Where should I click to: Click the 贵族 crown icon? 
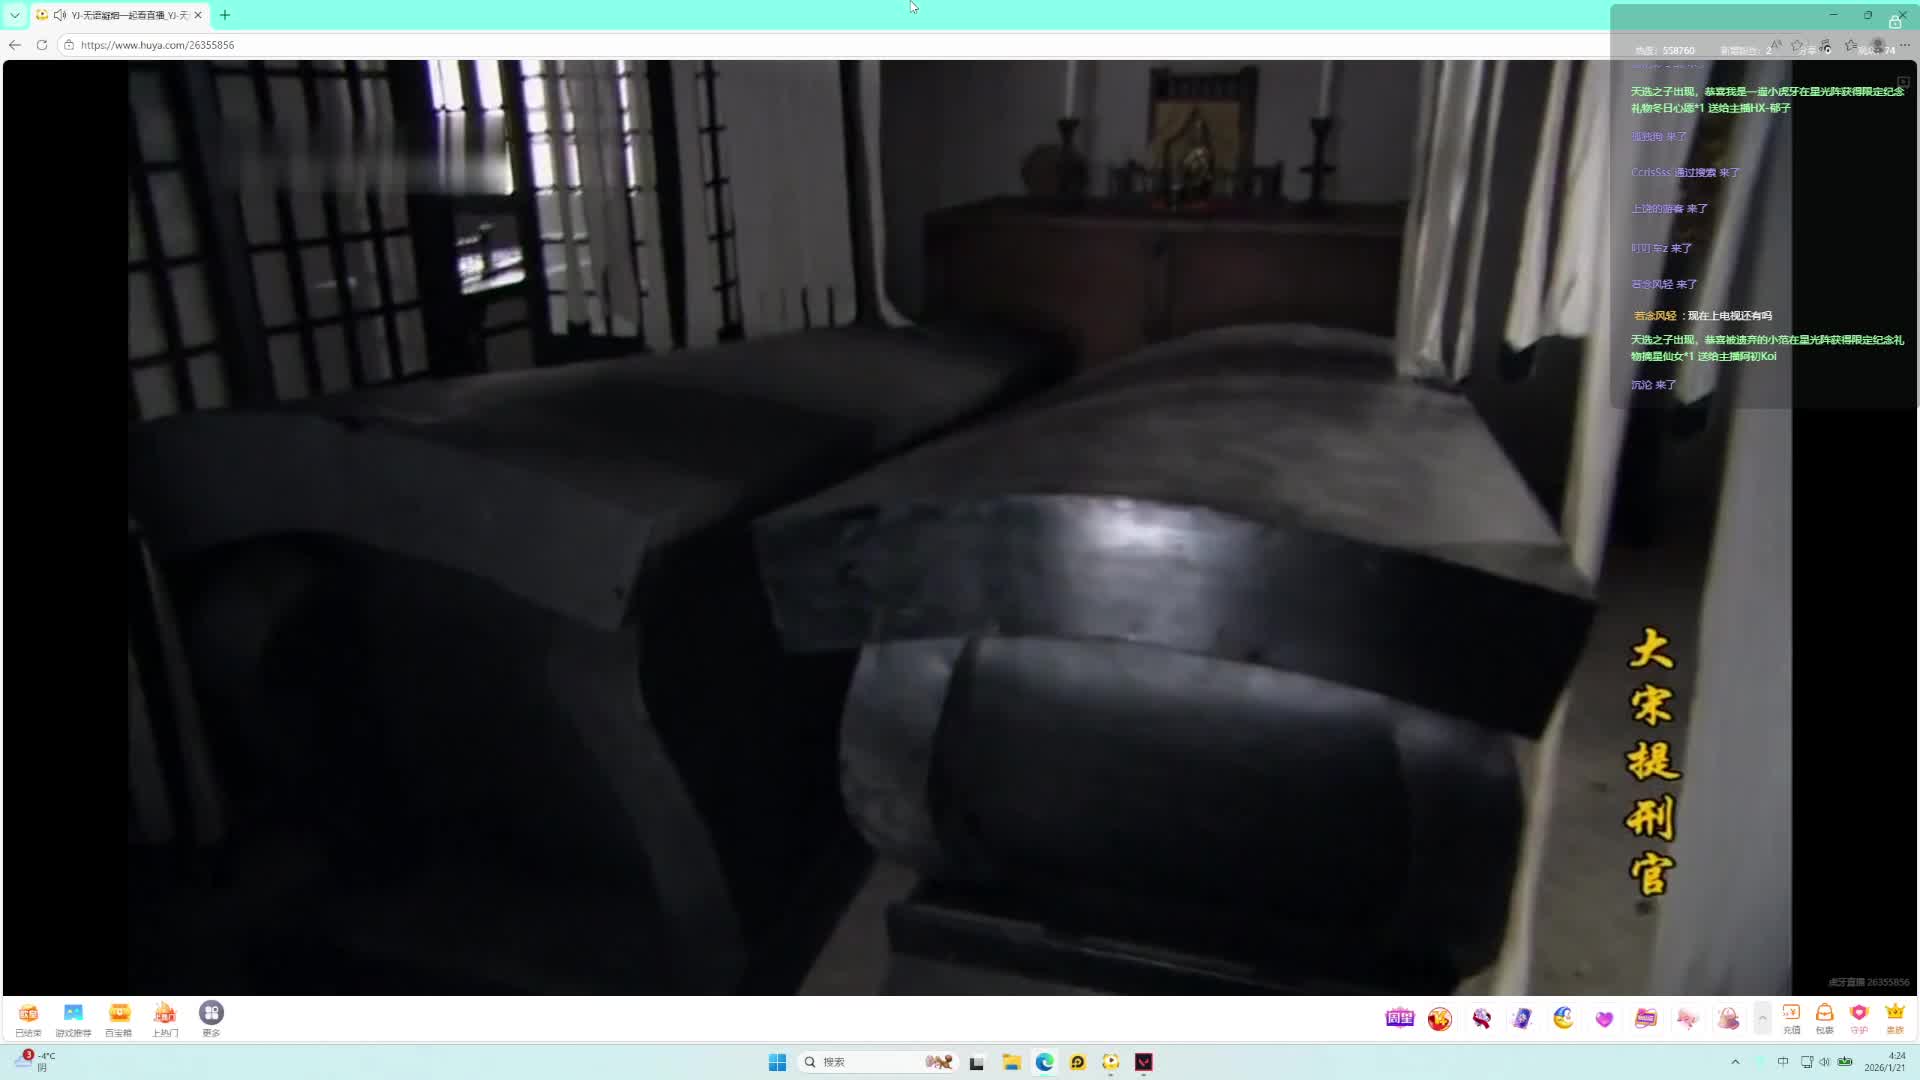click(x=1894, y=1015)
